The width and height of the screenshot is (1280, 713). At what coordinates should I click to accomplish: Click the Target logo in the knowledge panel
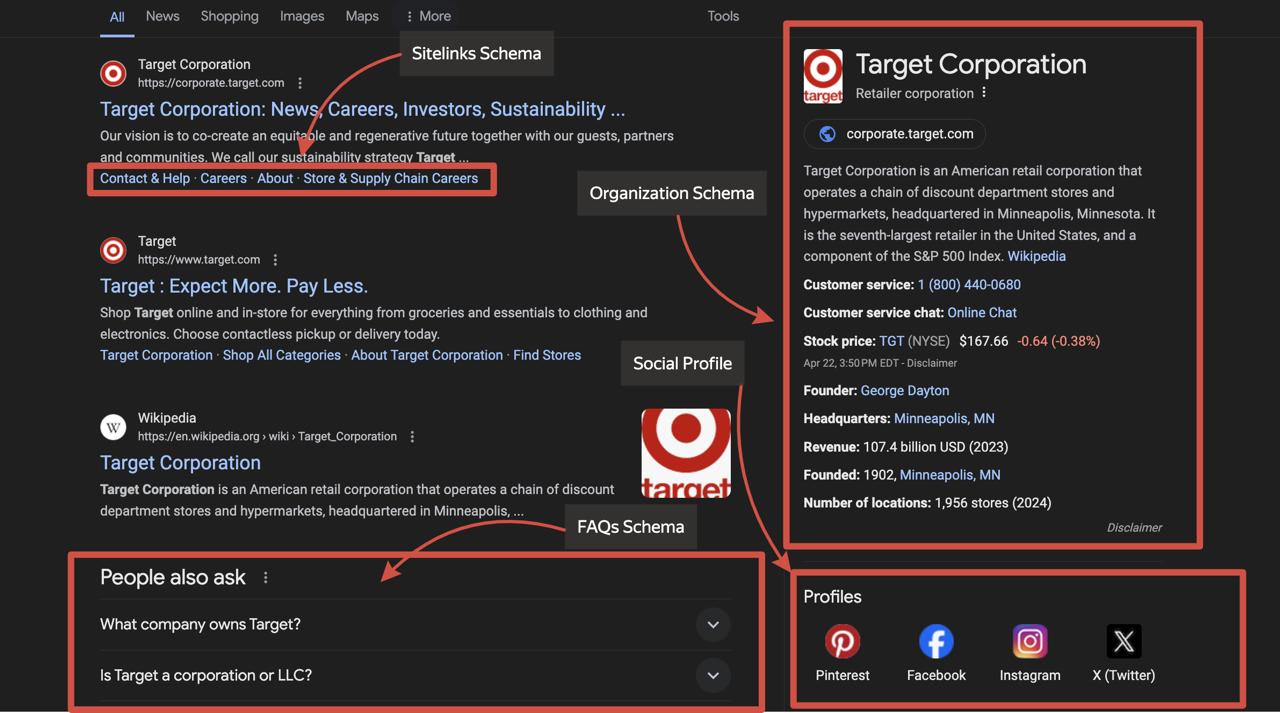pos(823,75)
